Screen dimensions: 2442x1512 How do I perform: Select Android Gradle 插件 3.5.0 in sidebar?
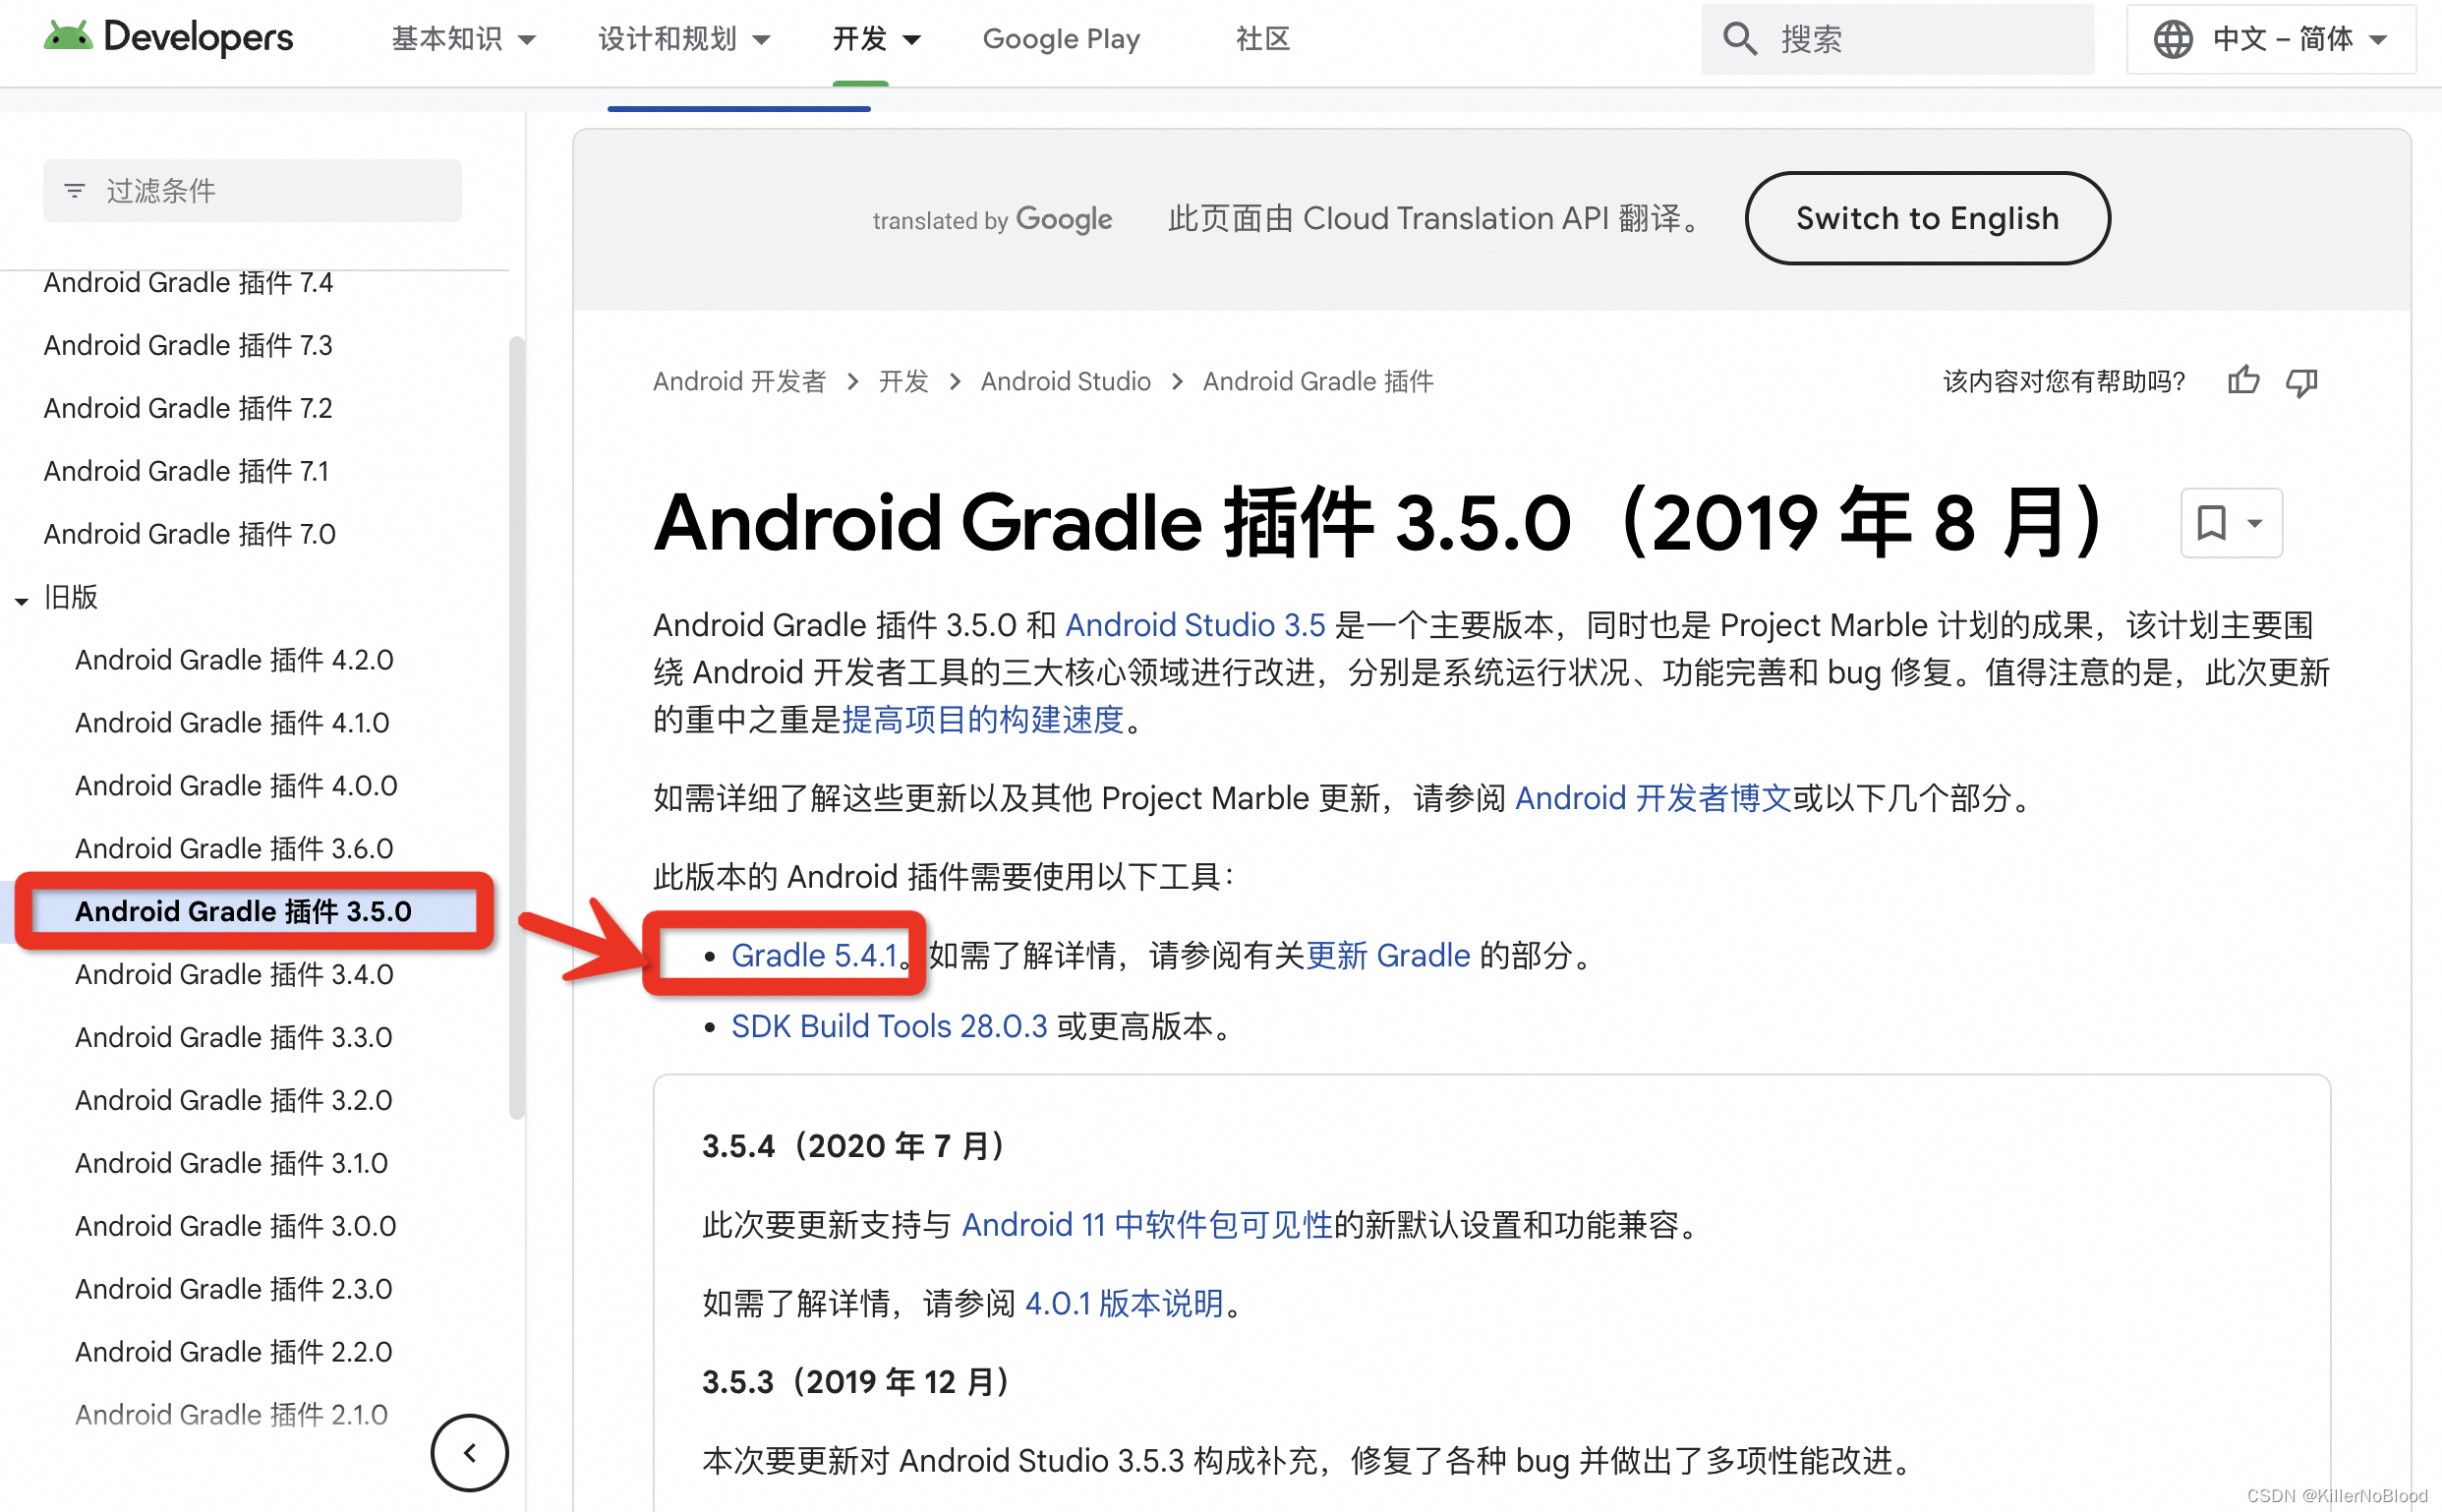(x=243, y=912)
